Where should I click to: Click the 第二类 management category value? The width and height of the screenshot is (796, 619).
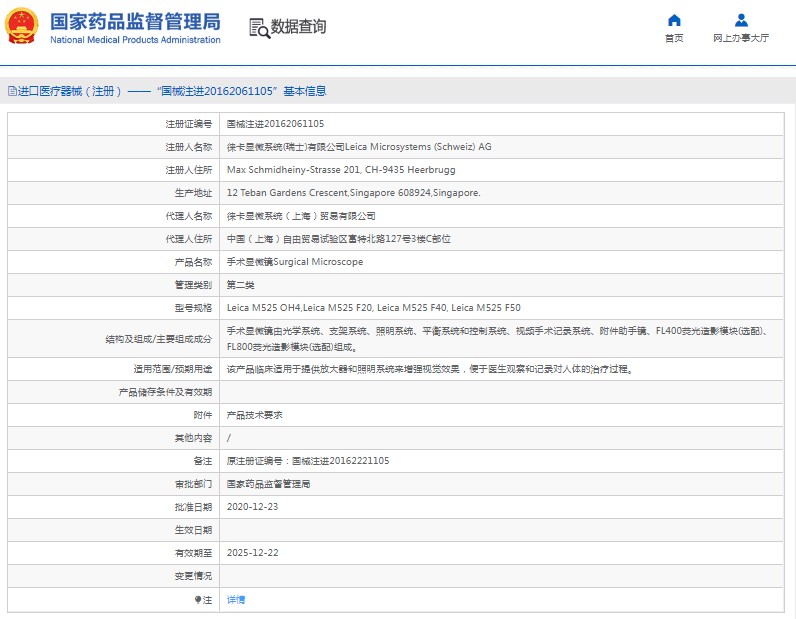click(241, 285)
